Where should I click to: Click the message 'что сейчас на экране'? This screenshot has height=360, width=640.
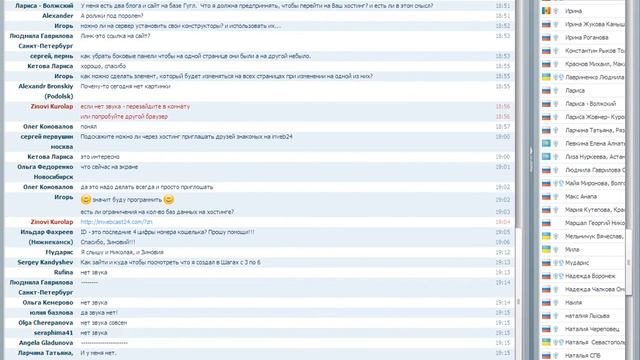pyautogui.click(x=109, y=167)
